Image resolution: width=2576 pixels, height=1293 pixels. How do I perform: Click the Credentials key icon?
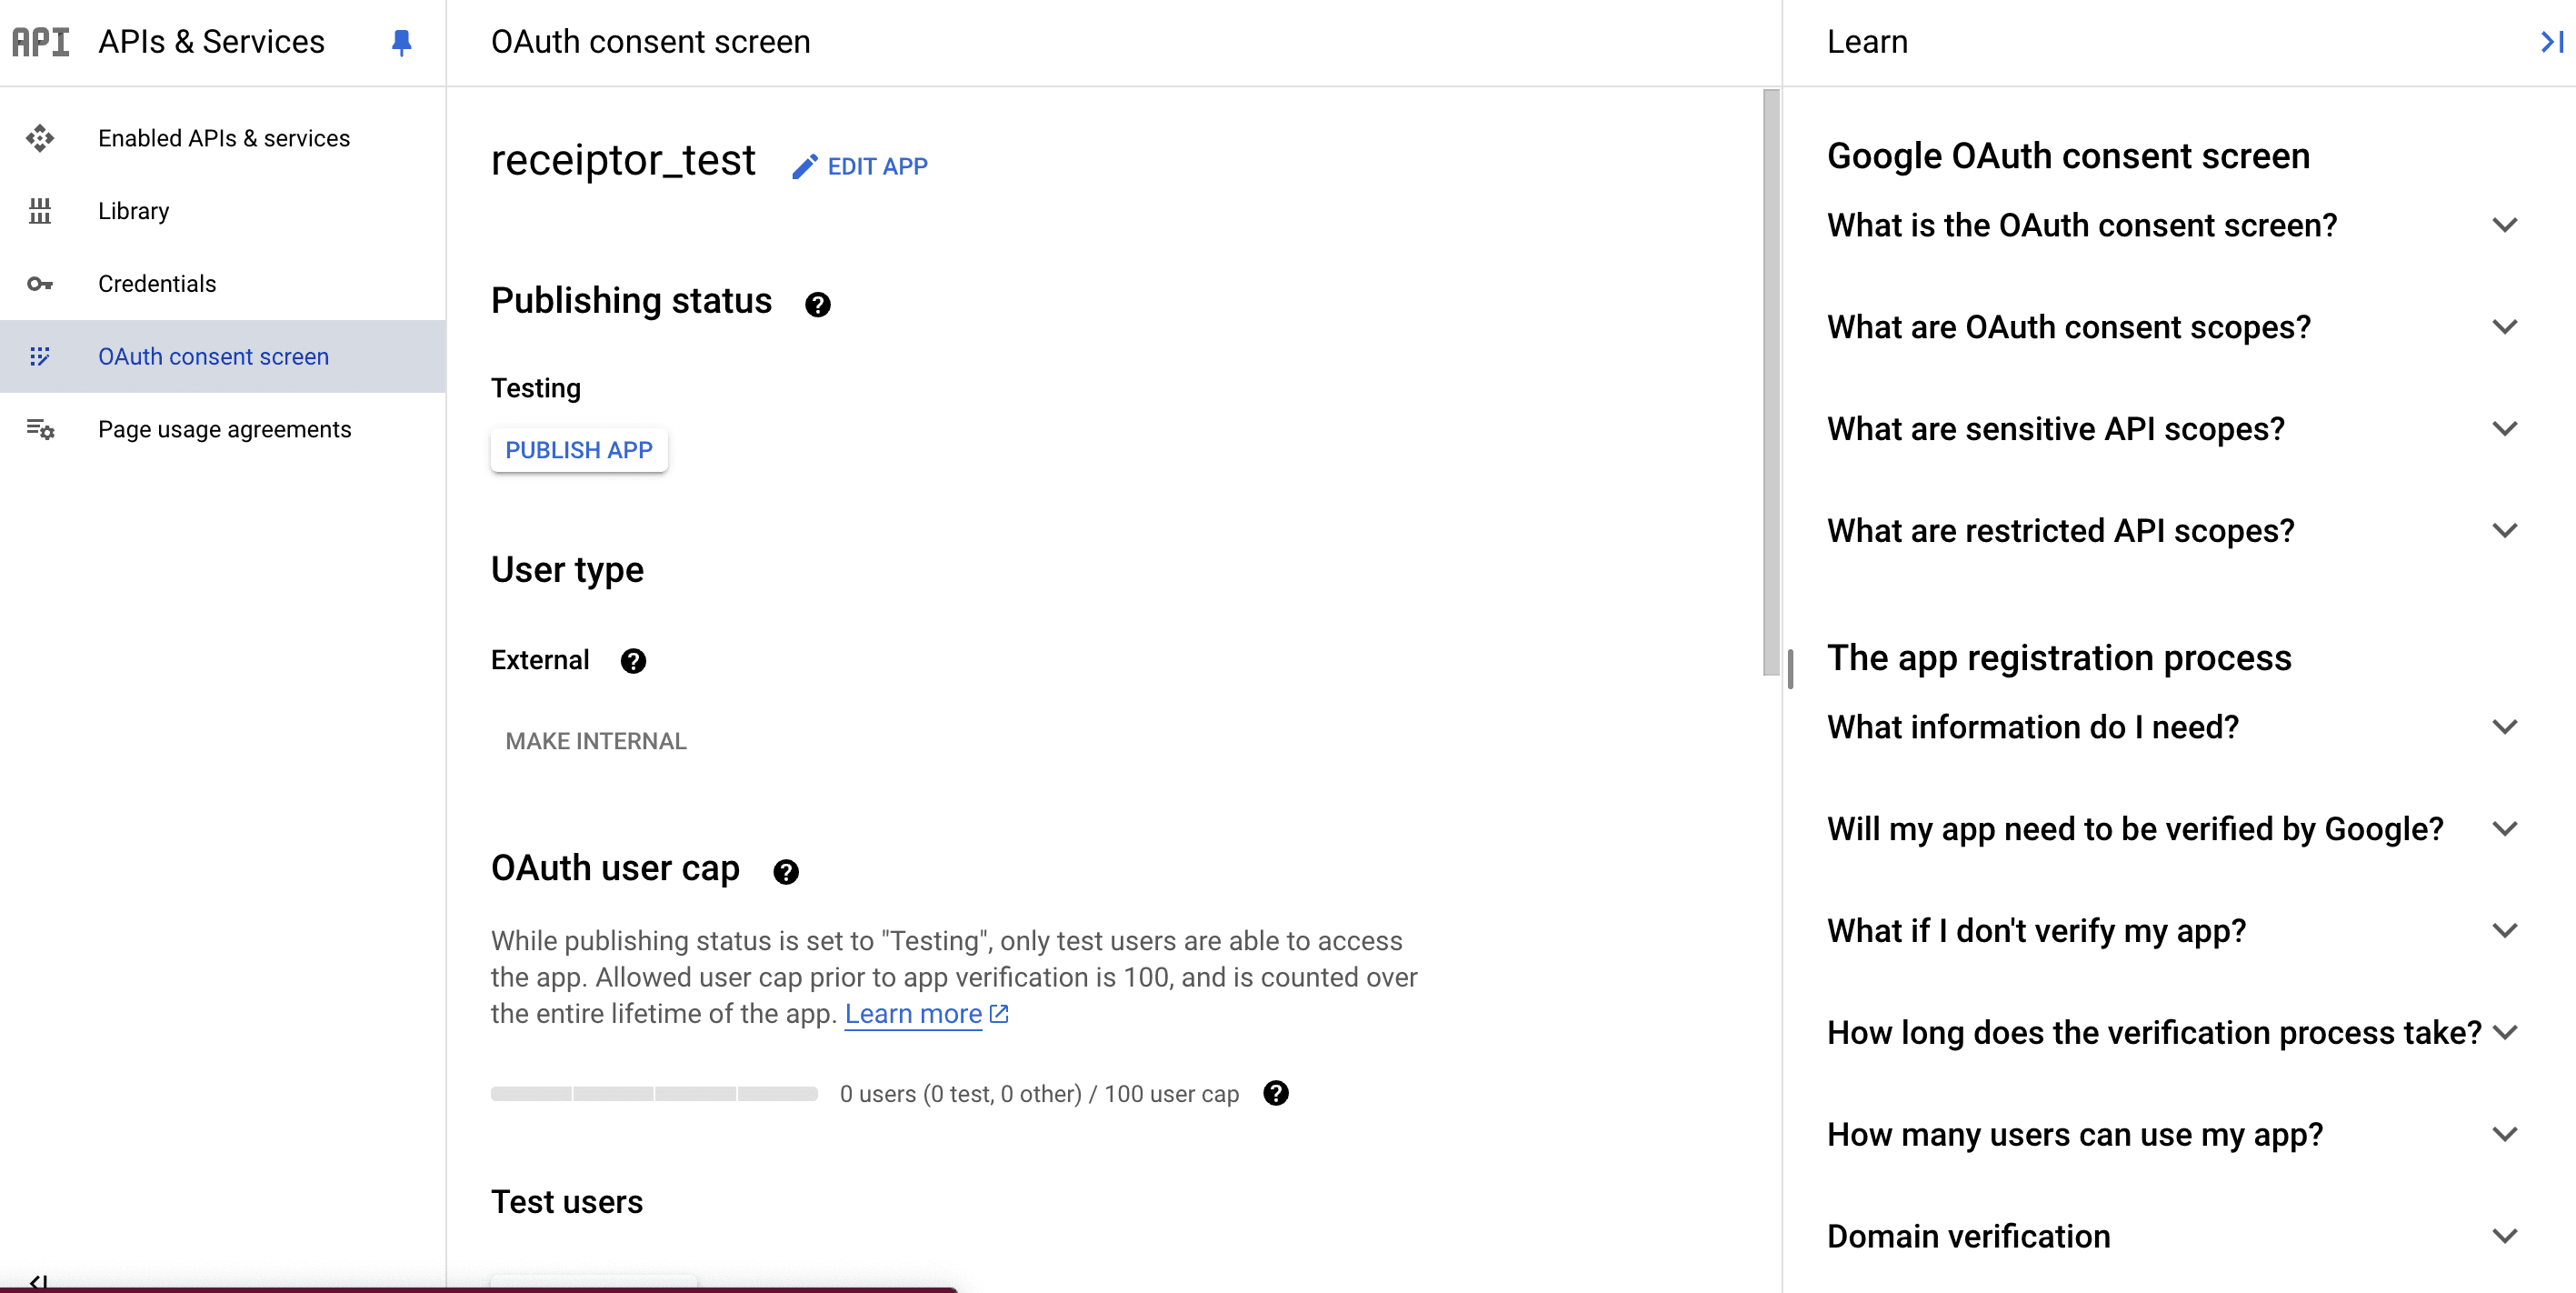40,284
